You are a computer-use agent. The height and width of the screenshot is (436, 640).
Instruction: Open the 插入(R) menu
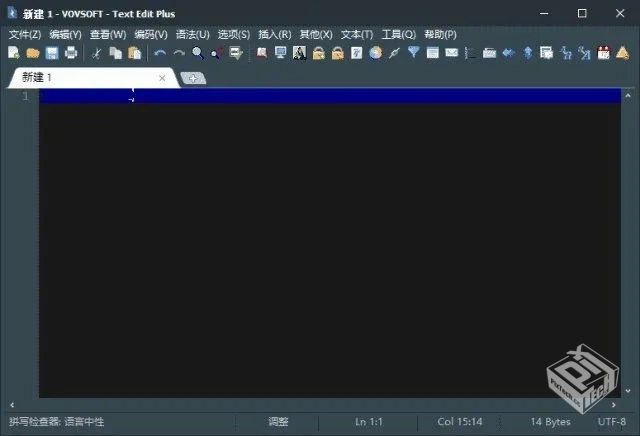point(275,34)
